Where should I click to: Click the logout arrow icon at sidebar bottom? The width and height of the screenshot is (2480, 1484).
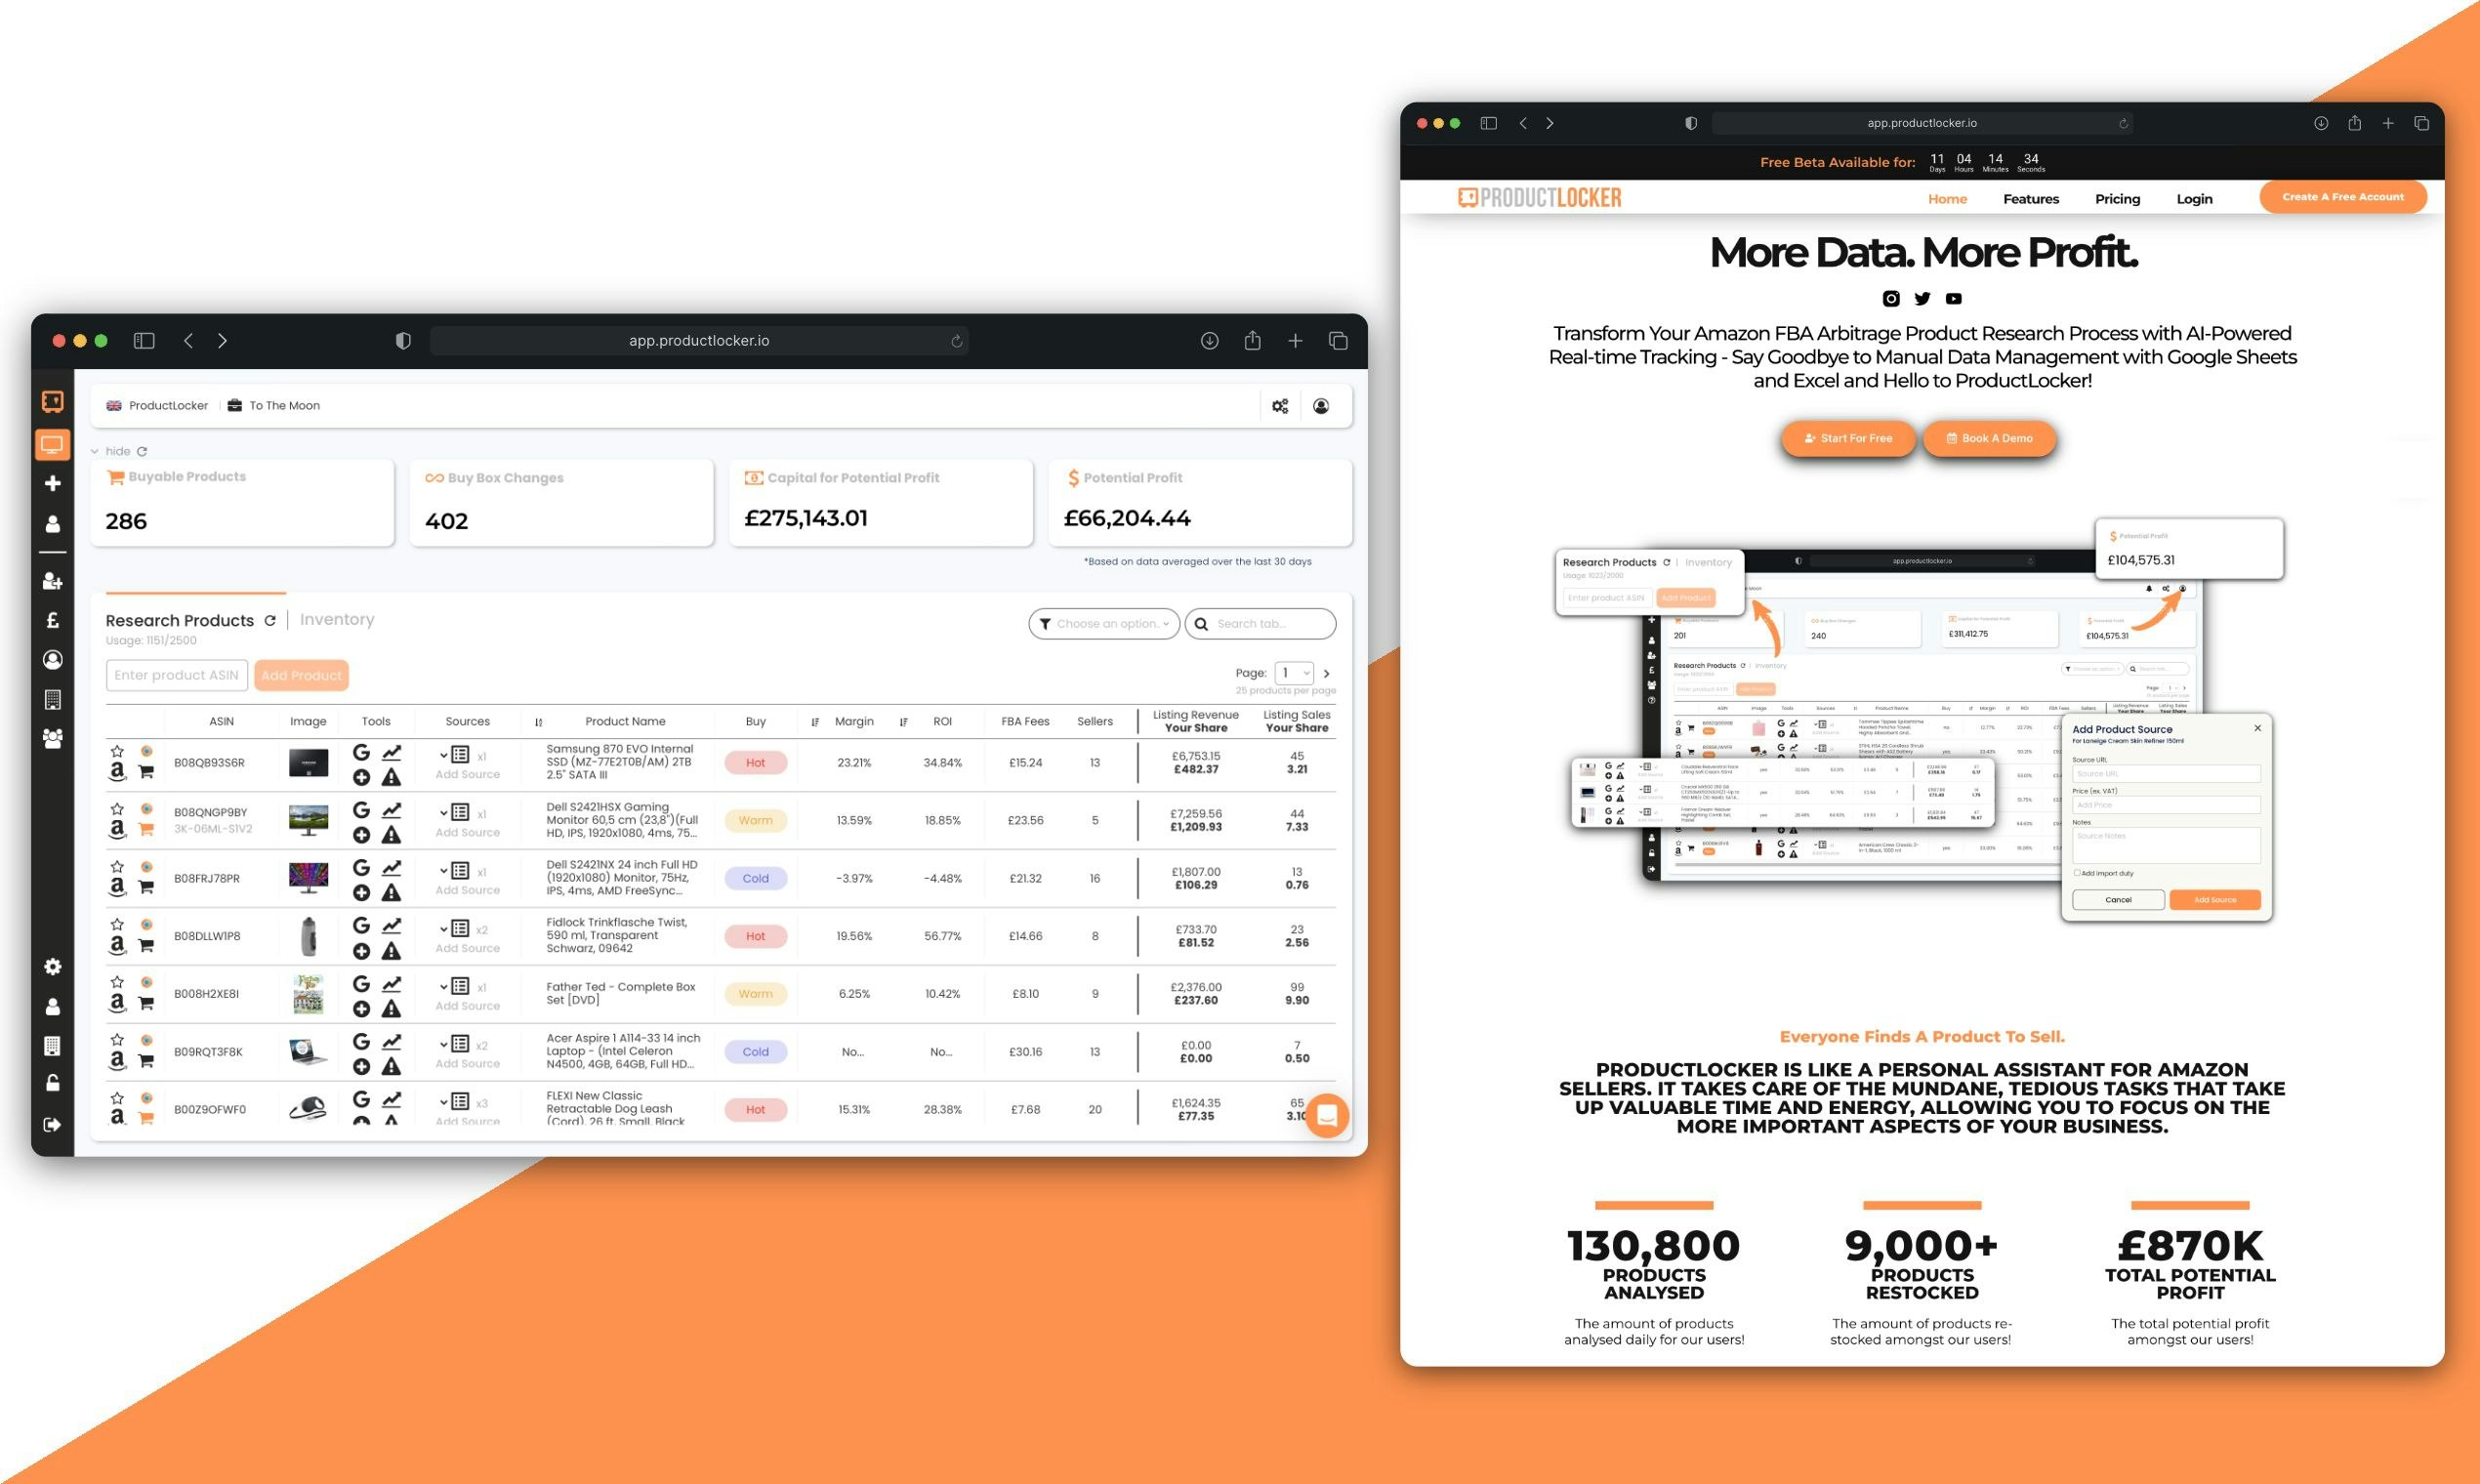53,1125
